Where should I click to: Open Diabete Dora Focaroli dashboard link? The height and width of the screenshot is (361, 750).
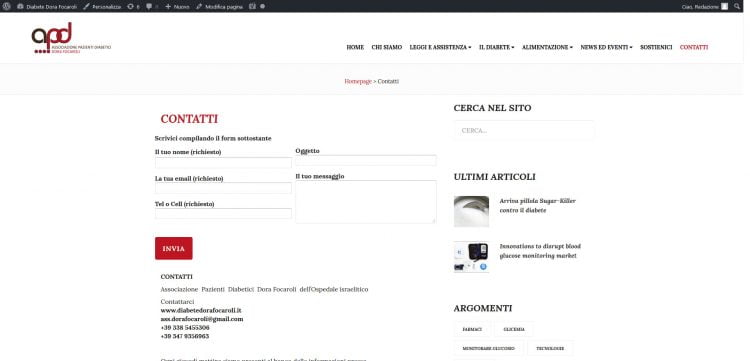point(47,7)
